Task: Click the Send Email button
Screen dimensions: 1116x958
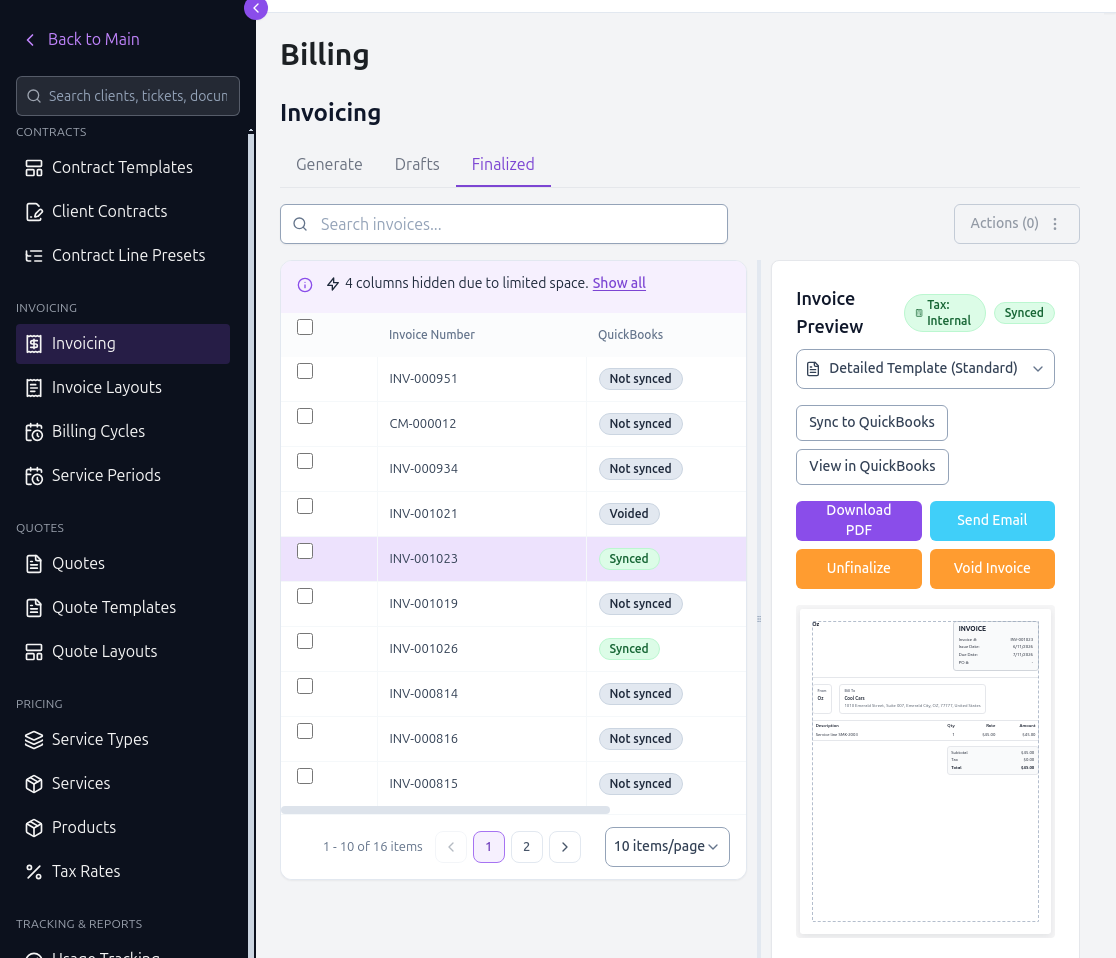Action: [992, 520]
